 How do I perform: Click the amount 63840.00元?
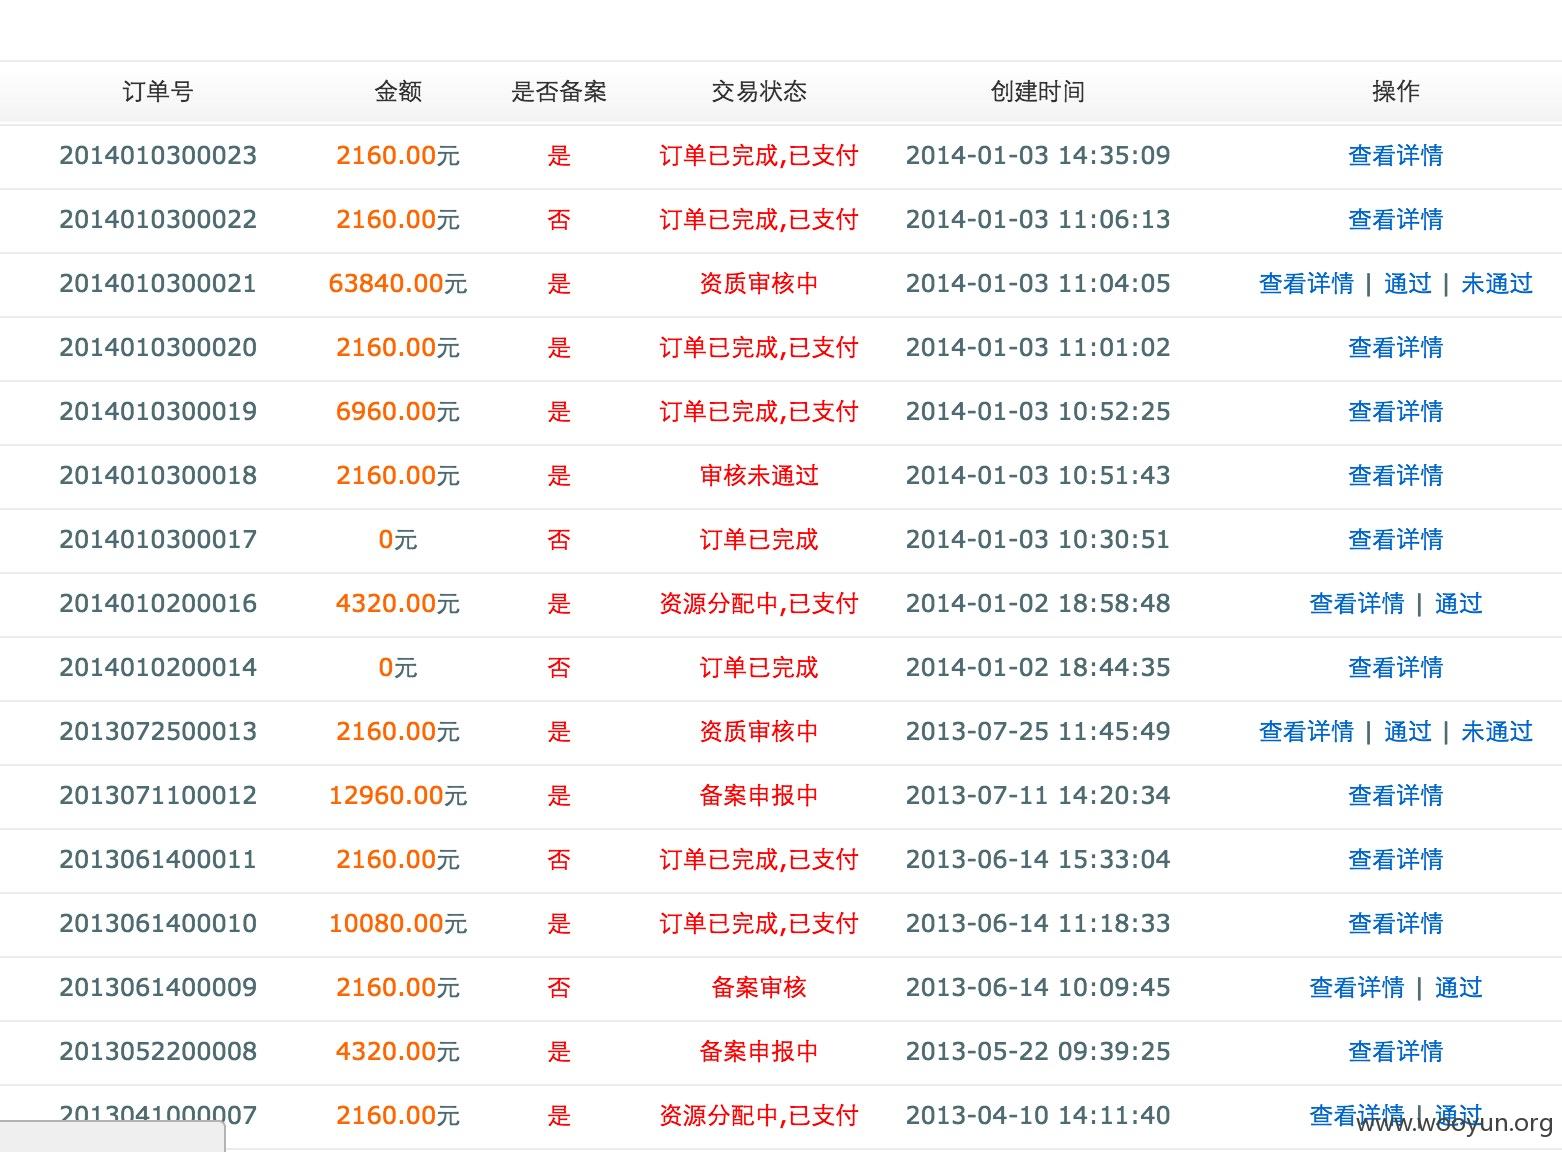point(398,284)
